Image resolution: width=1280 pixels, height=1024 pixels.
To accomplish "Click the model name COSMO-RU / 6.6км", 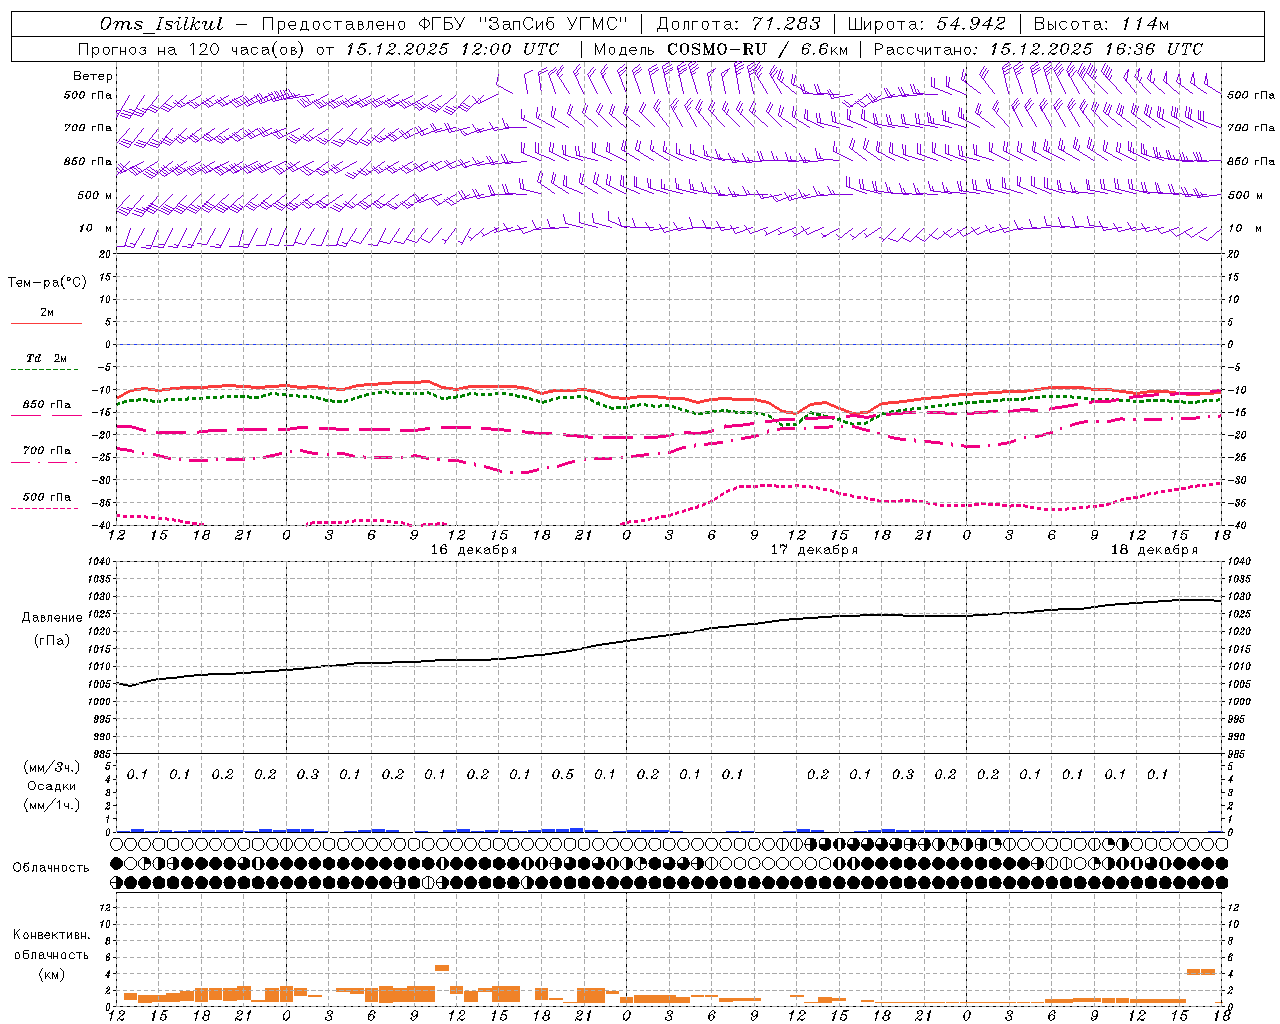I will point(757,49).
